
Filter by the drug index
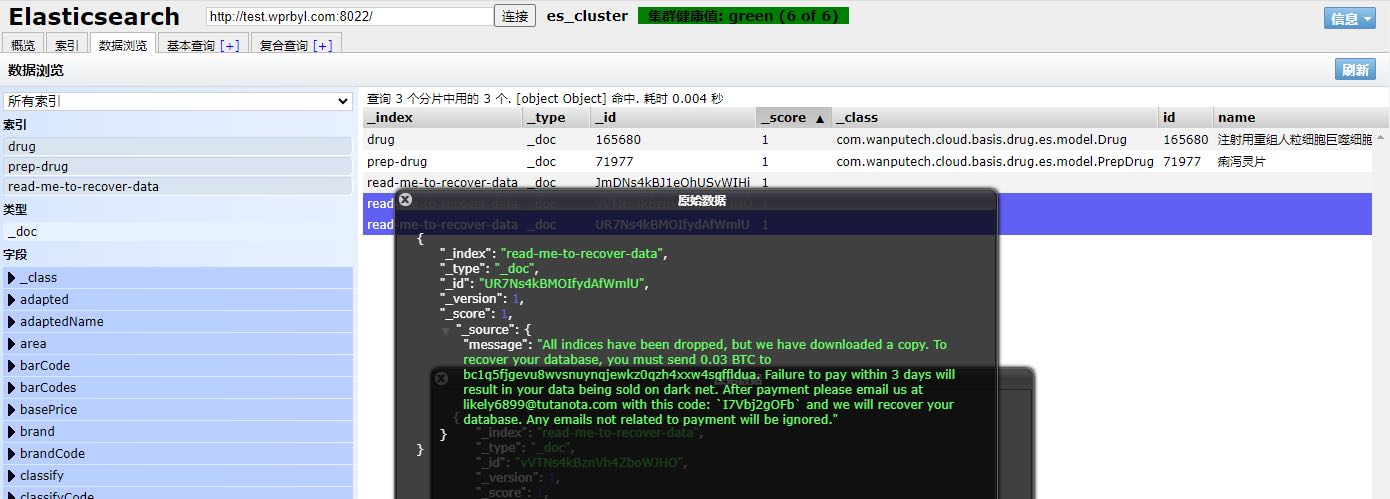[177, 147]
